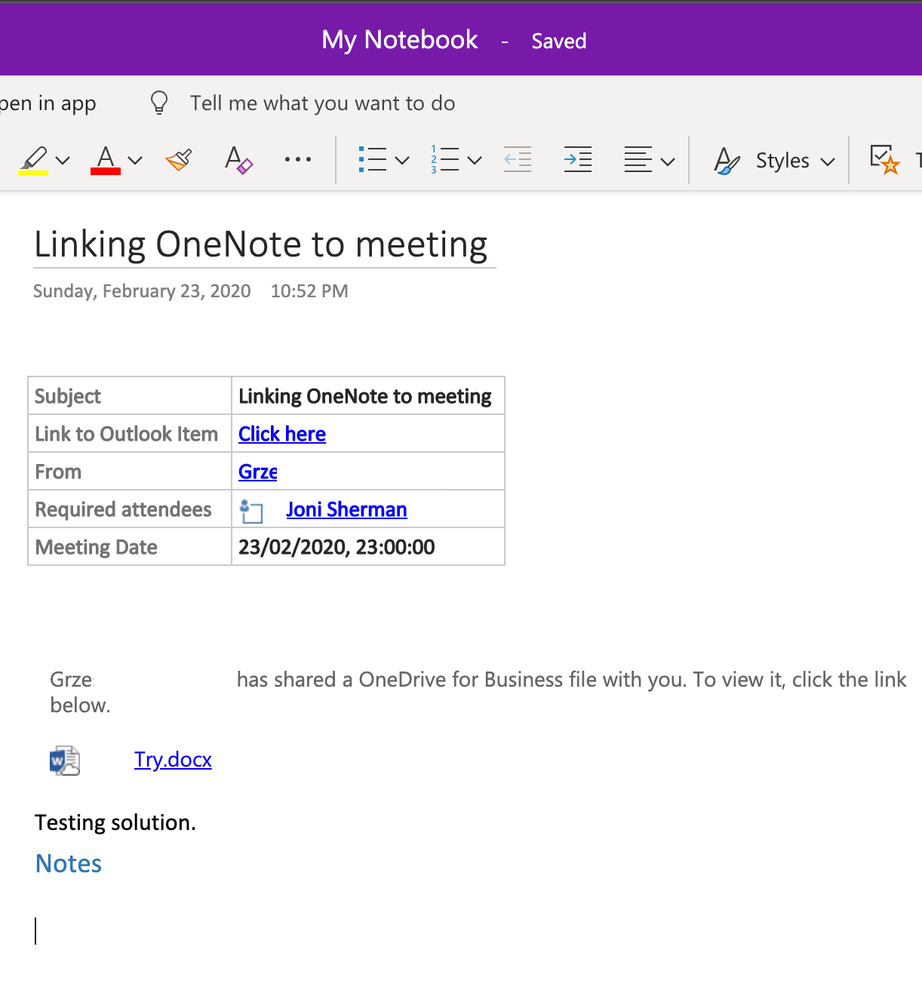The image size is (922, 999).
Task: Open the Click here Outlook link
Action: [282, 434]
